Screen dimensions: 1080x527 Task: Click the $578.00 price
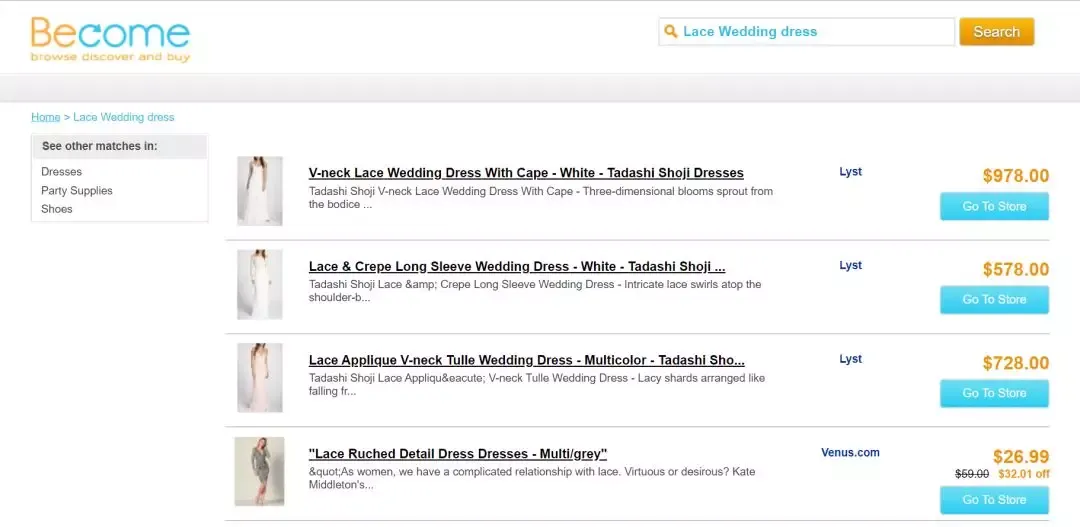coord(1016,269)
